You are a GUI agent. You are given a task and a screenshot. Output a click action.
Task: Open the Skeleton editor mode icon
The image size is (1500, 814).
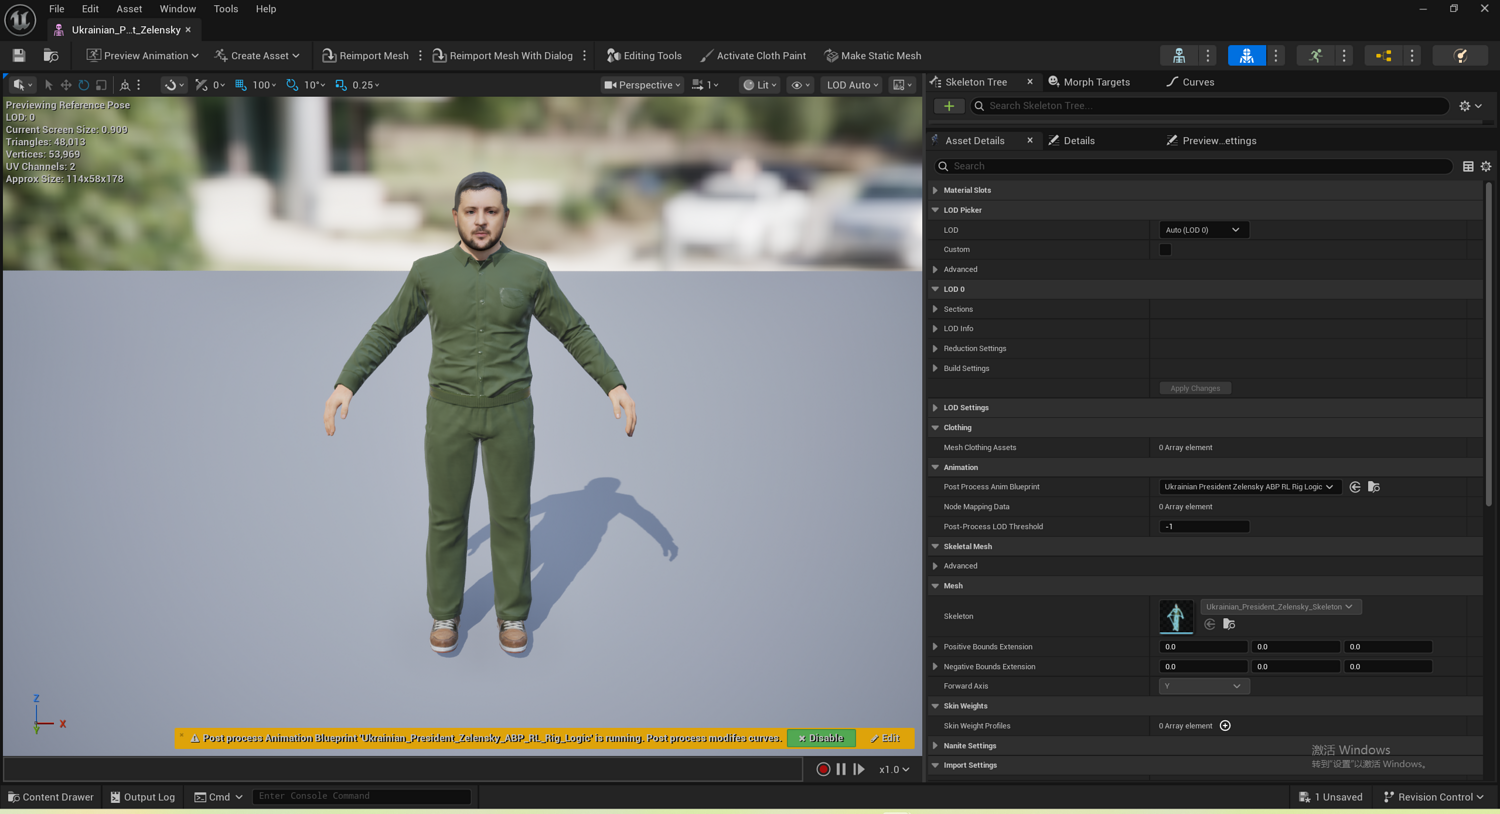[1179, 56]
